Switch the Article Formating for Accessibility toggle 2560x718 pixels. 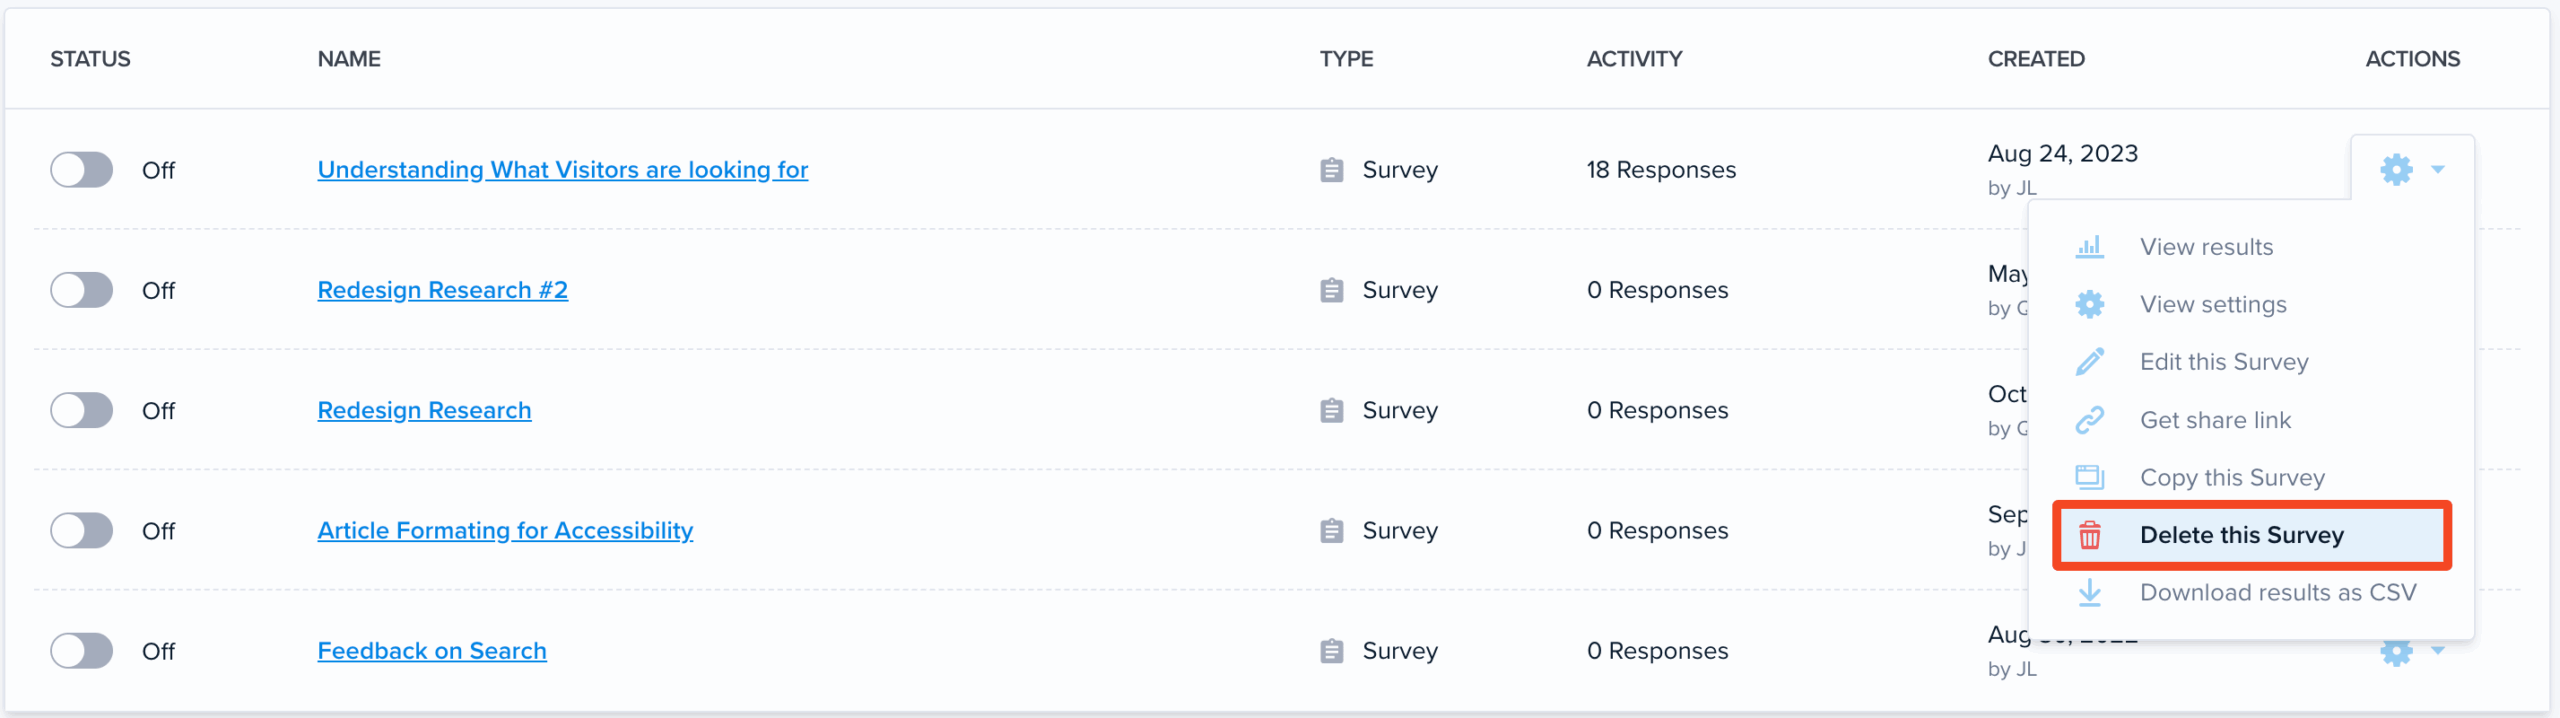click(82, 530)
